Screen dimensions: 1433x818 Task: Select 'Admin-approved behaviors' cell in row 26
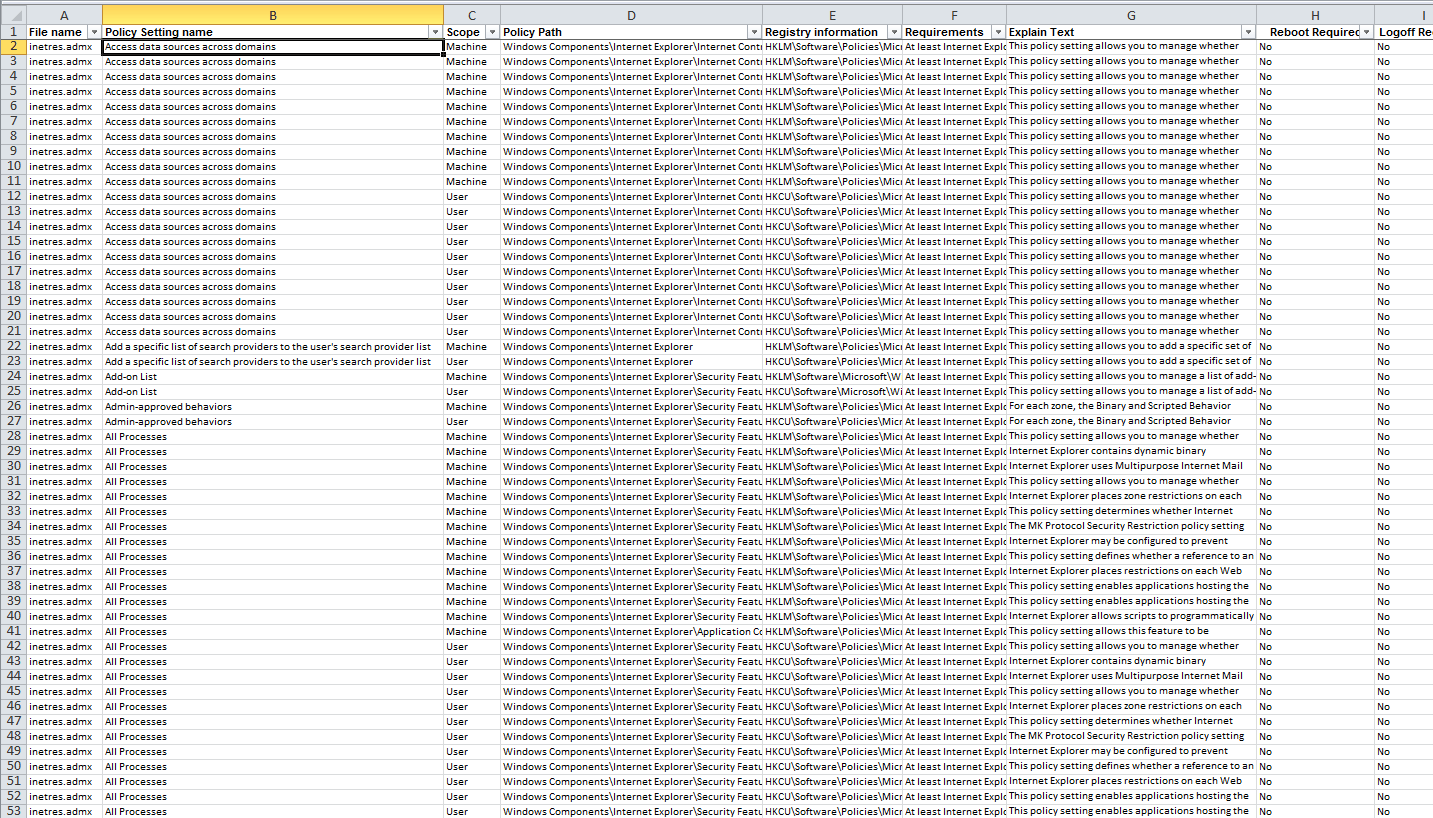pyautogui.click(x=273, y=407)
